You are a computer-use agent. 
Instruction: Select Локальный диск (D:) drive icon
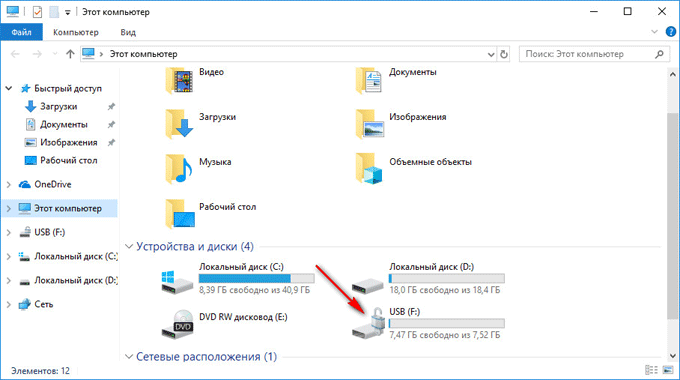(368, 285)
